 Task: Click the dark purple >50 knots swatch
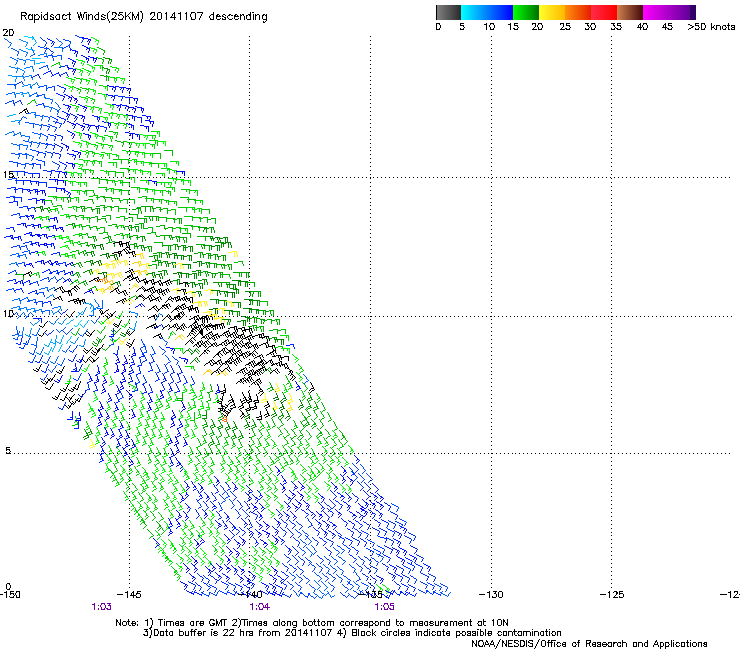coord(692,12)
